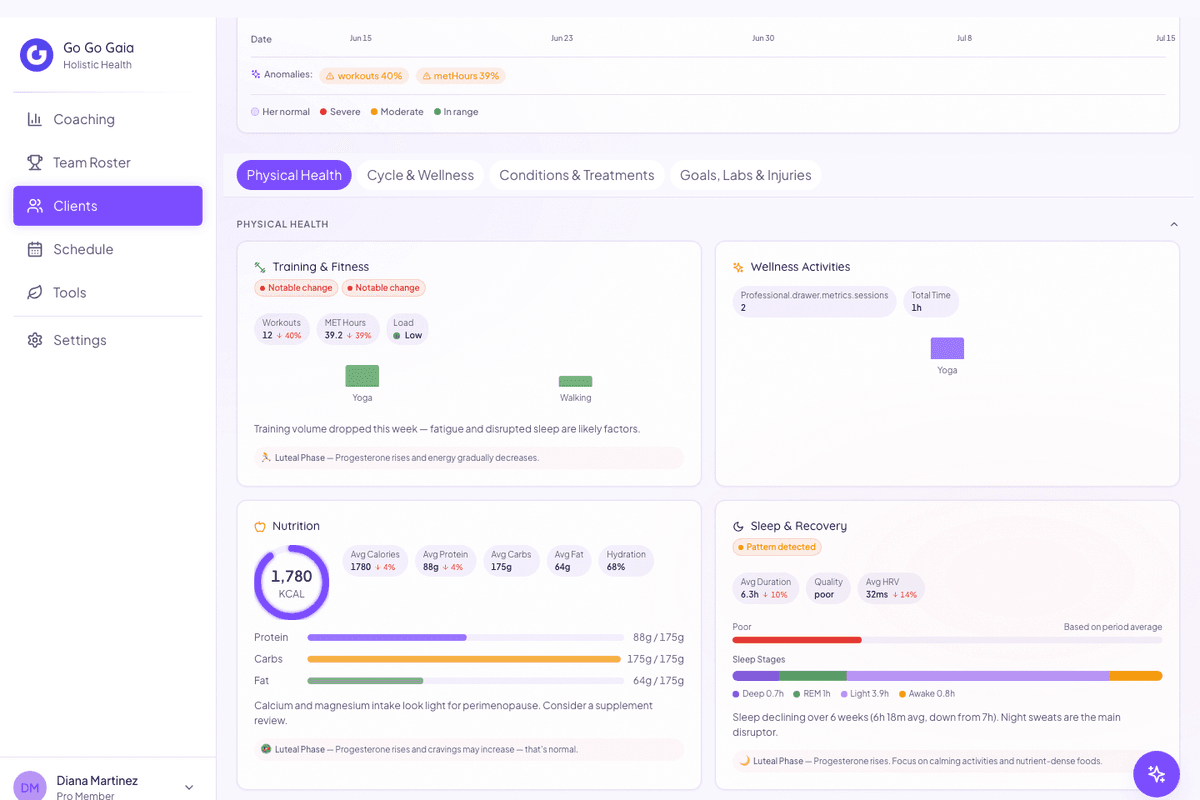Click the workouts 40% anomaly badge
This screenshot has height=800, width=1200.
[x=364, y=76]
